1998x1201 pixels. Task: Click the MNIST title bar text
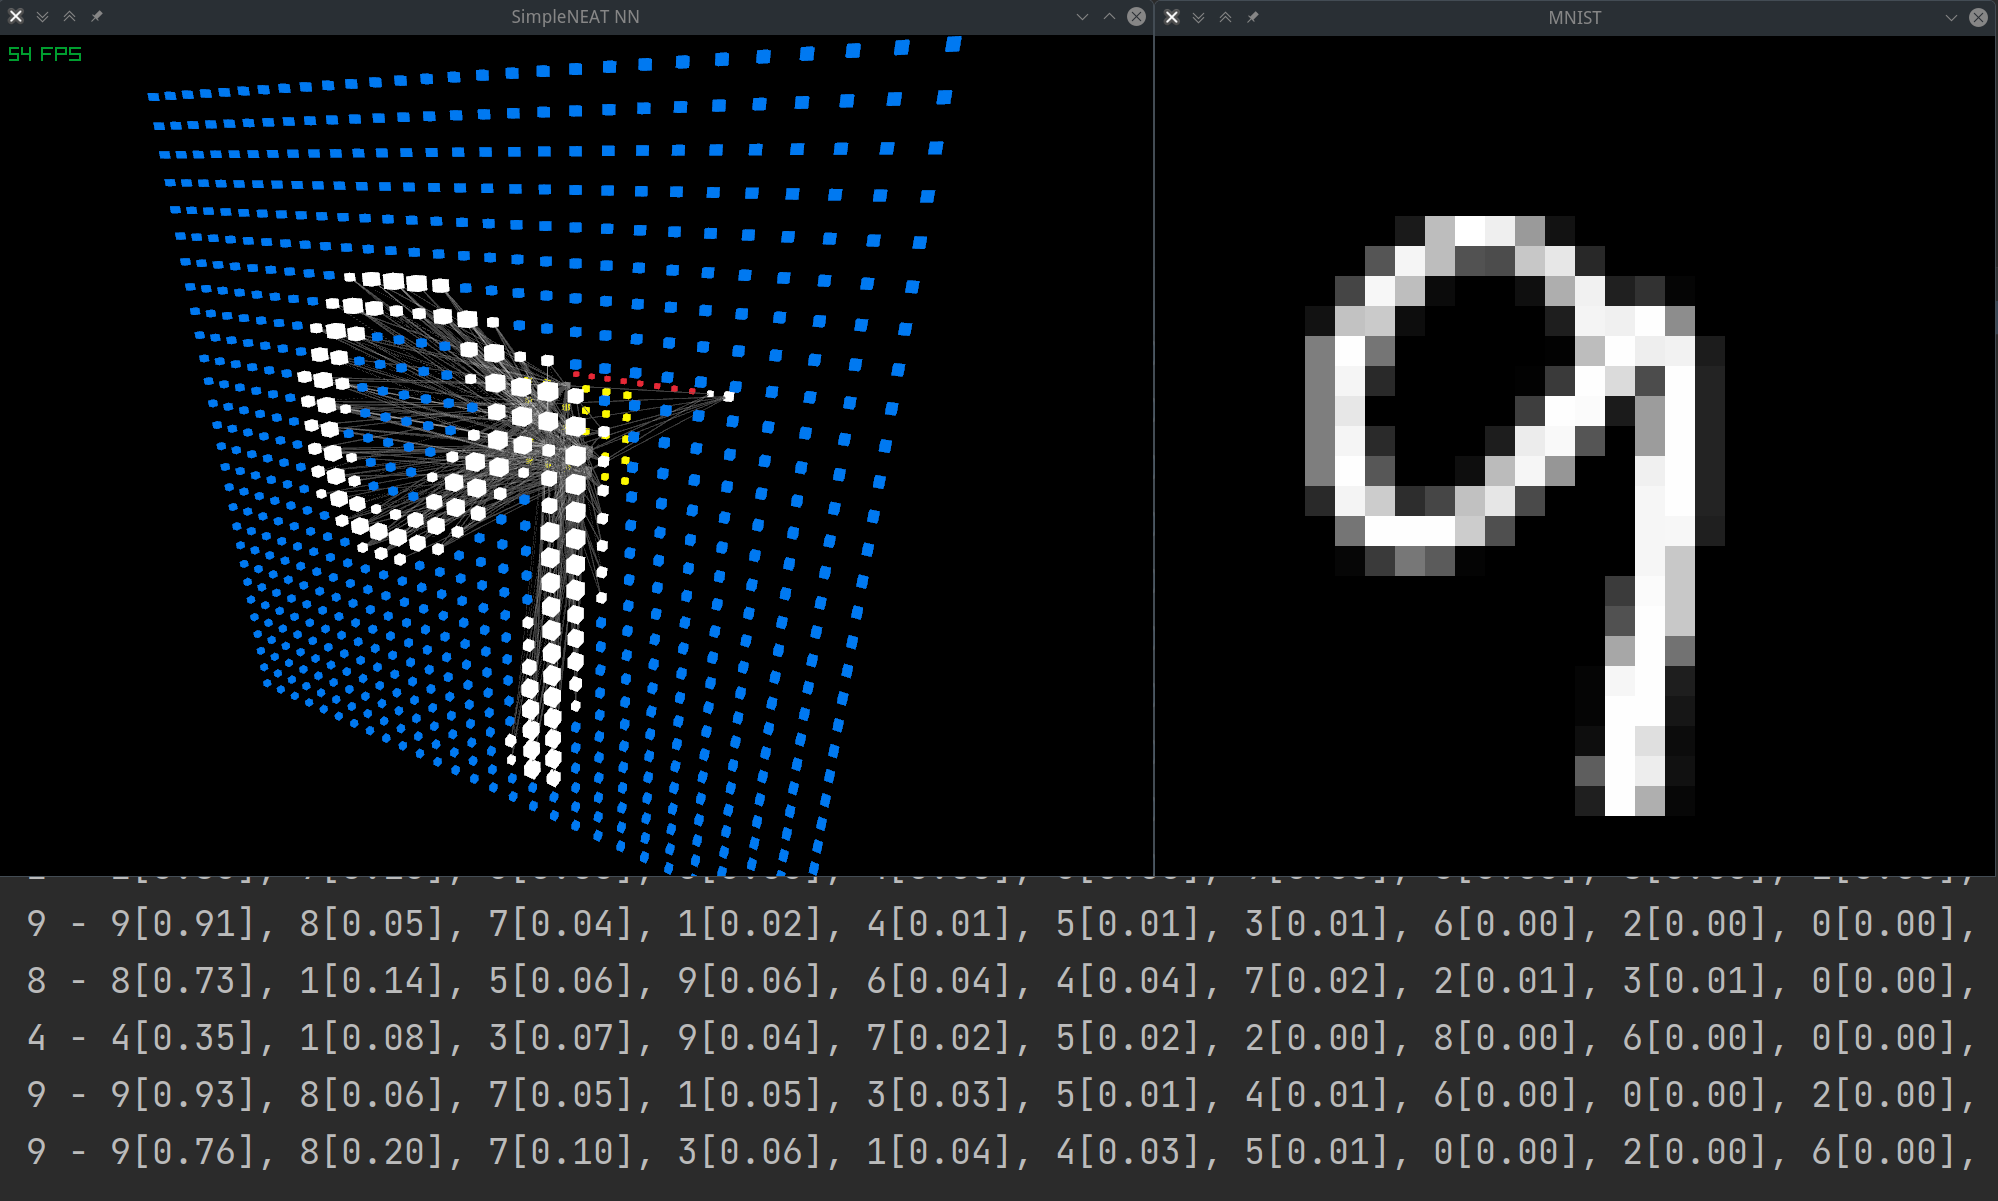1574,17
